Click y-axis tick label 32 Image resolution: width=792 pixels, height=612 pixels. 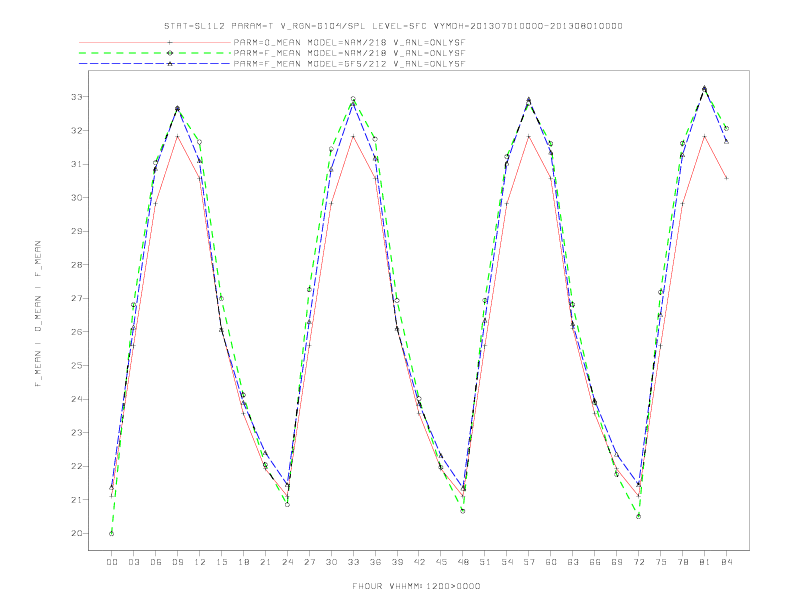pos(77,130)
